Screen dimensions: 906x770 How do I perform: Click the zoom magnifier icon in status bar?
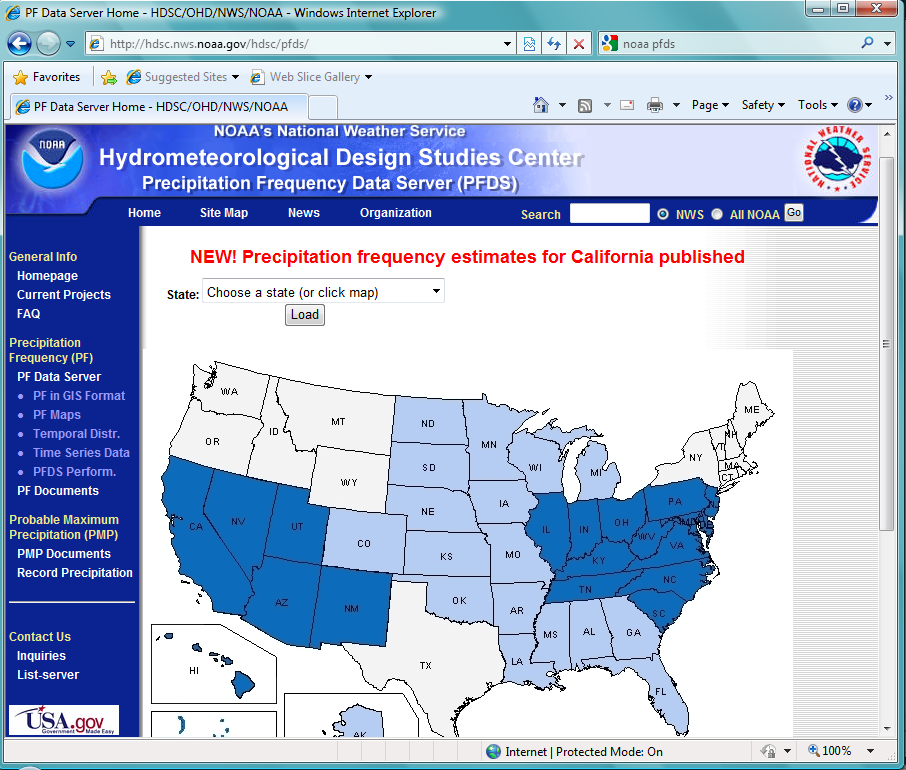tap(814, 750)
